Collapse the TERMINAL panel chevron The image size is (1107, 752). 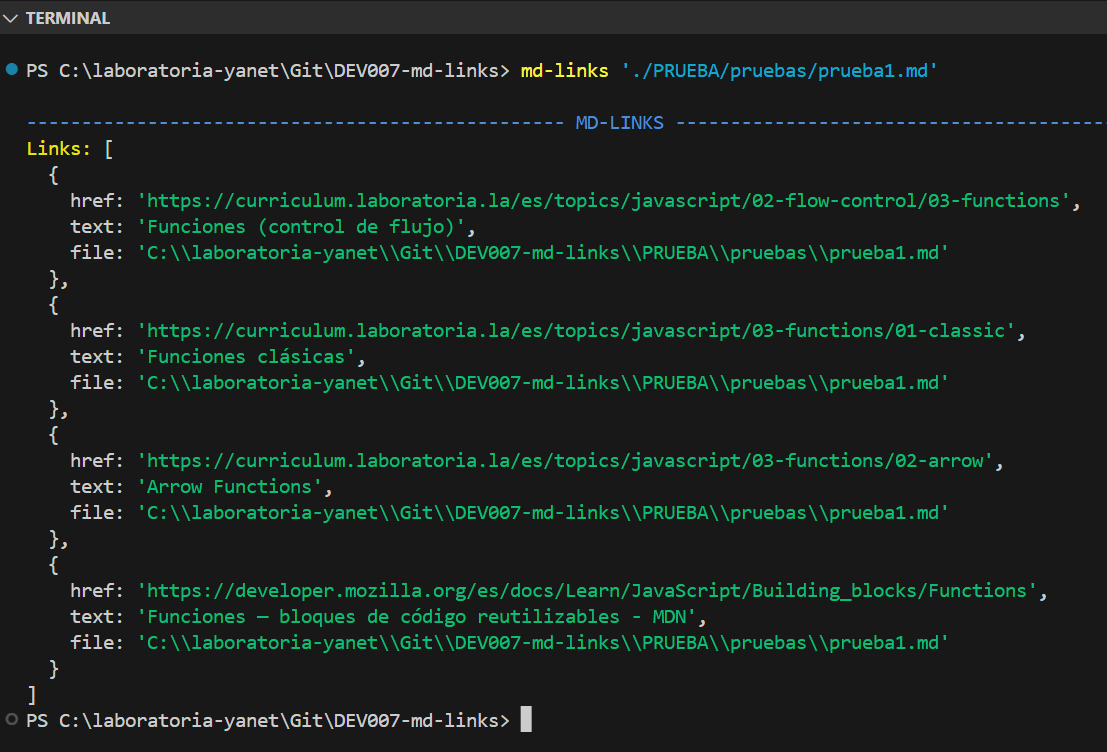(x=10, y=17)
